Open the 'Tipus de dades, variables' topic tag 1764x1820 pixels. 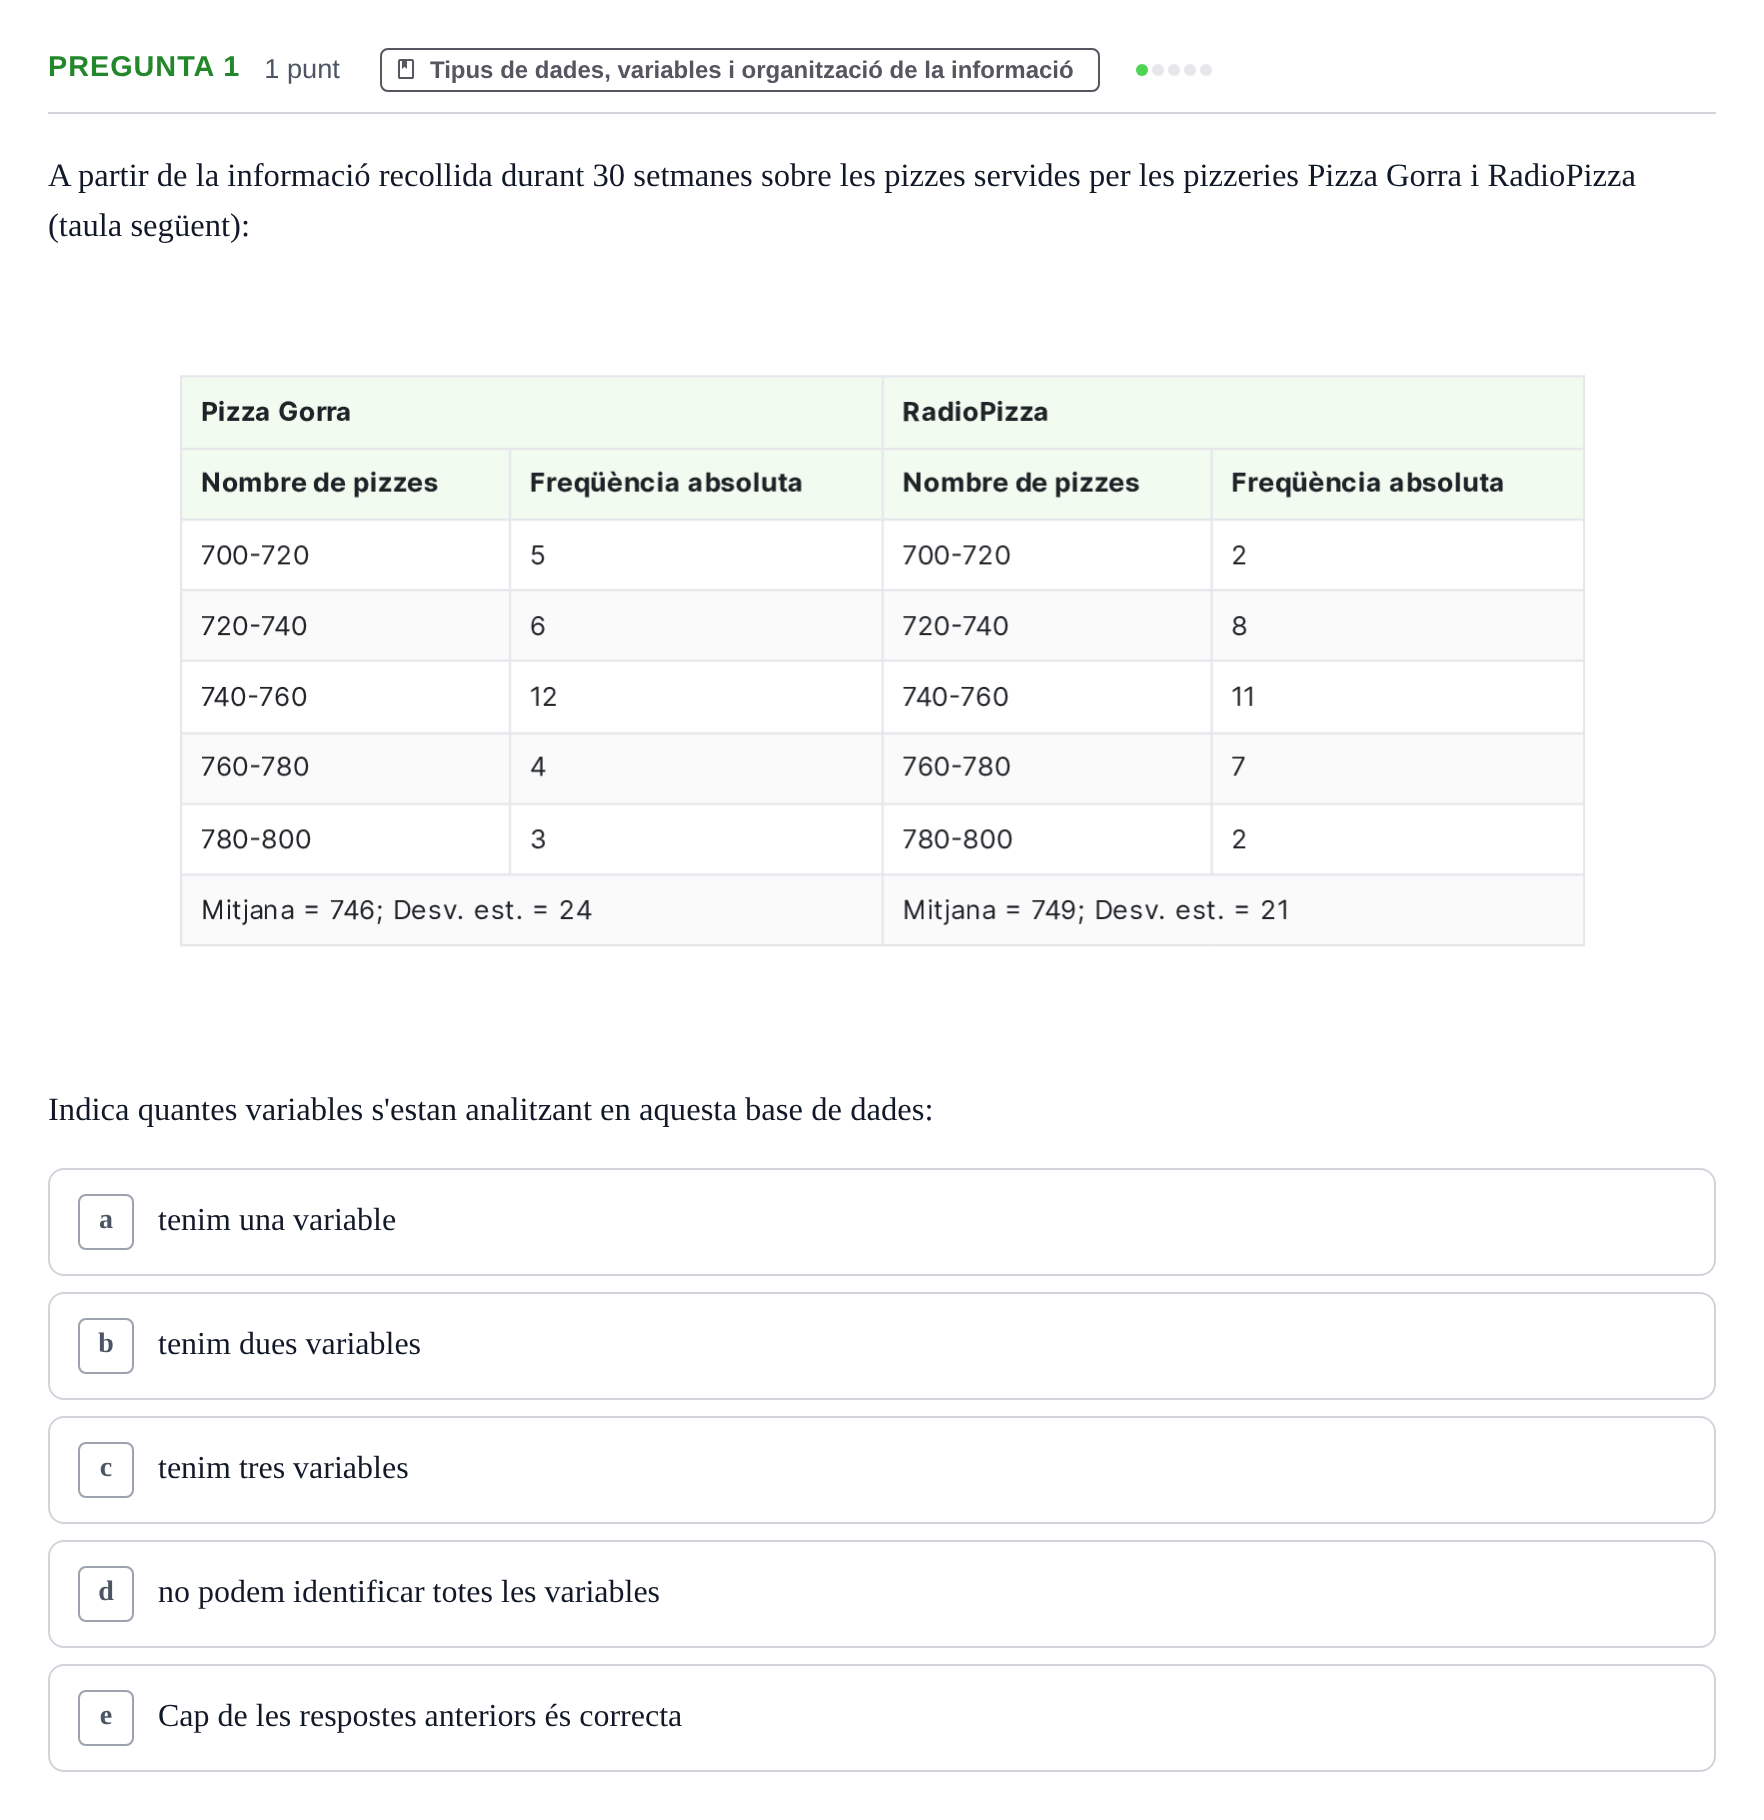pos(739,70)
